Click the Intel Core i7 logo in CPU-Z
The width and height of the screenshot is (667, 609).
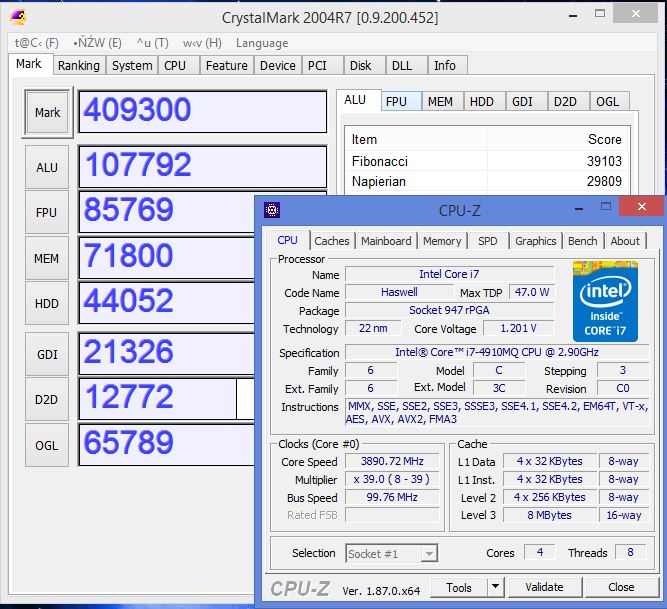(605, 301)
